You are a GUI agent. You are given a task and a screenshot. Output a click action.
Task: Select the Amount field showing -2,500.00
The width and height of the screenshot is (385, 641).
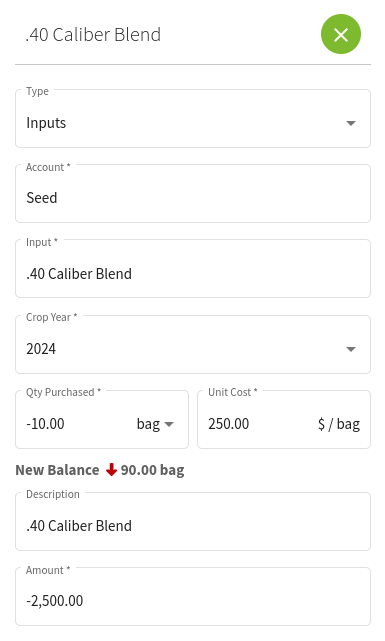coord(193,597)
